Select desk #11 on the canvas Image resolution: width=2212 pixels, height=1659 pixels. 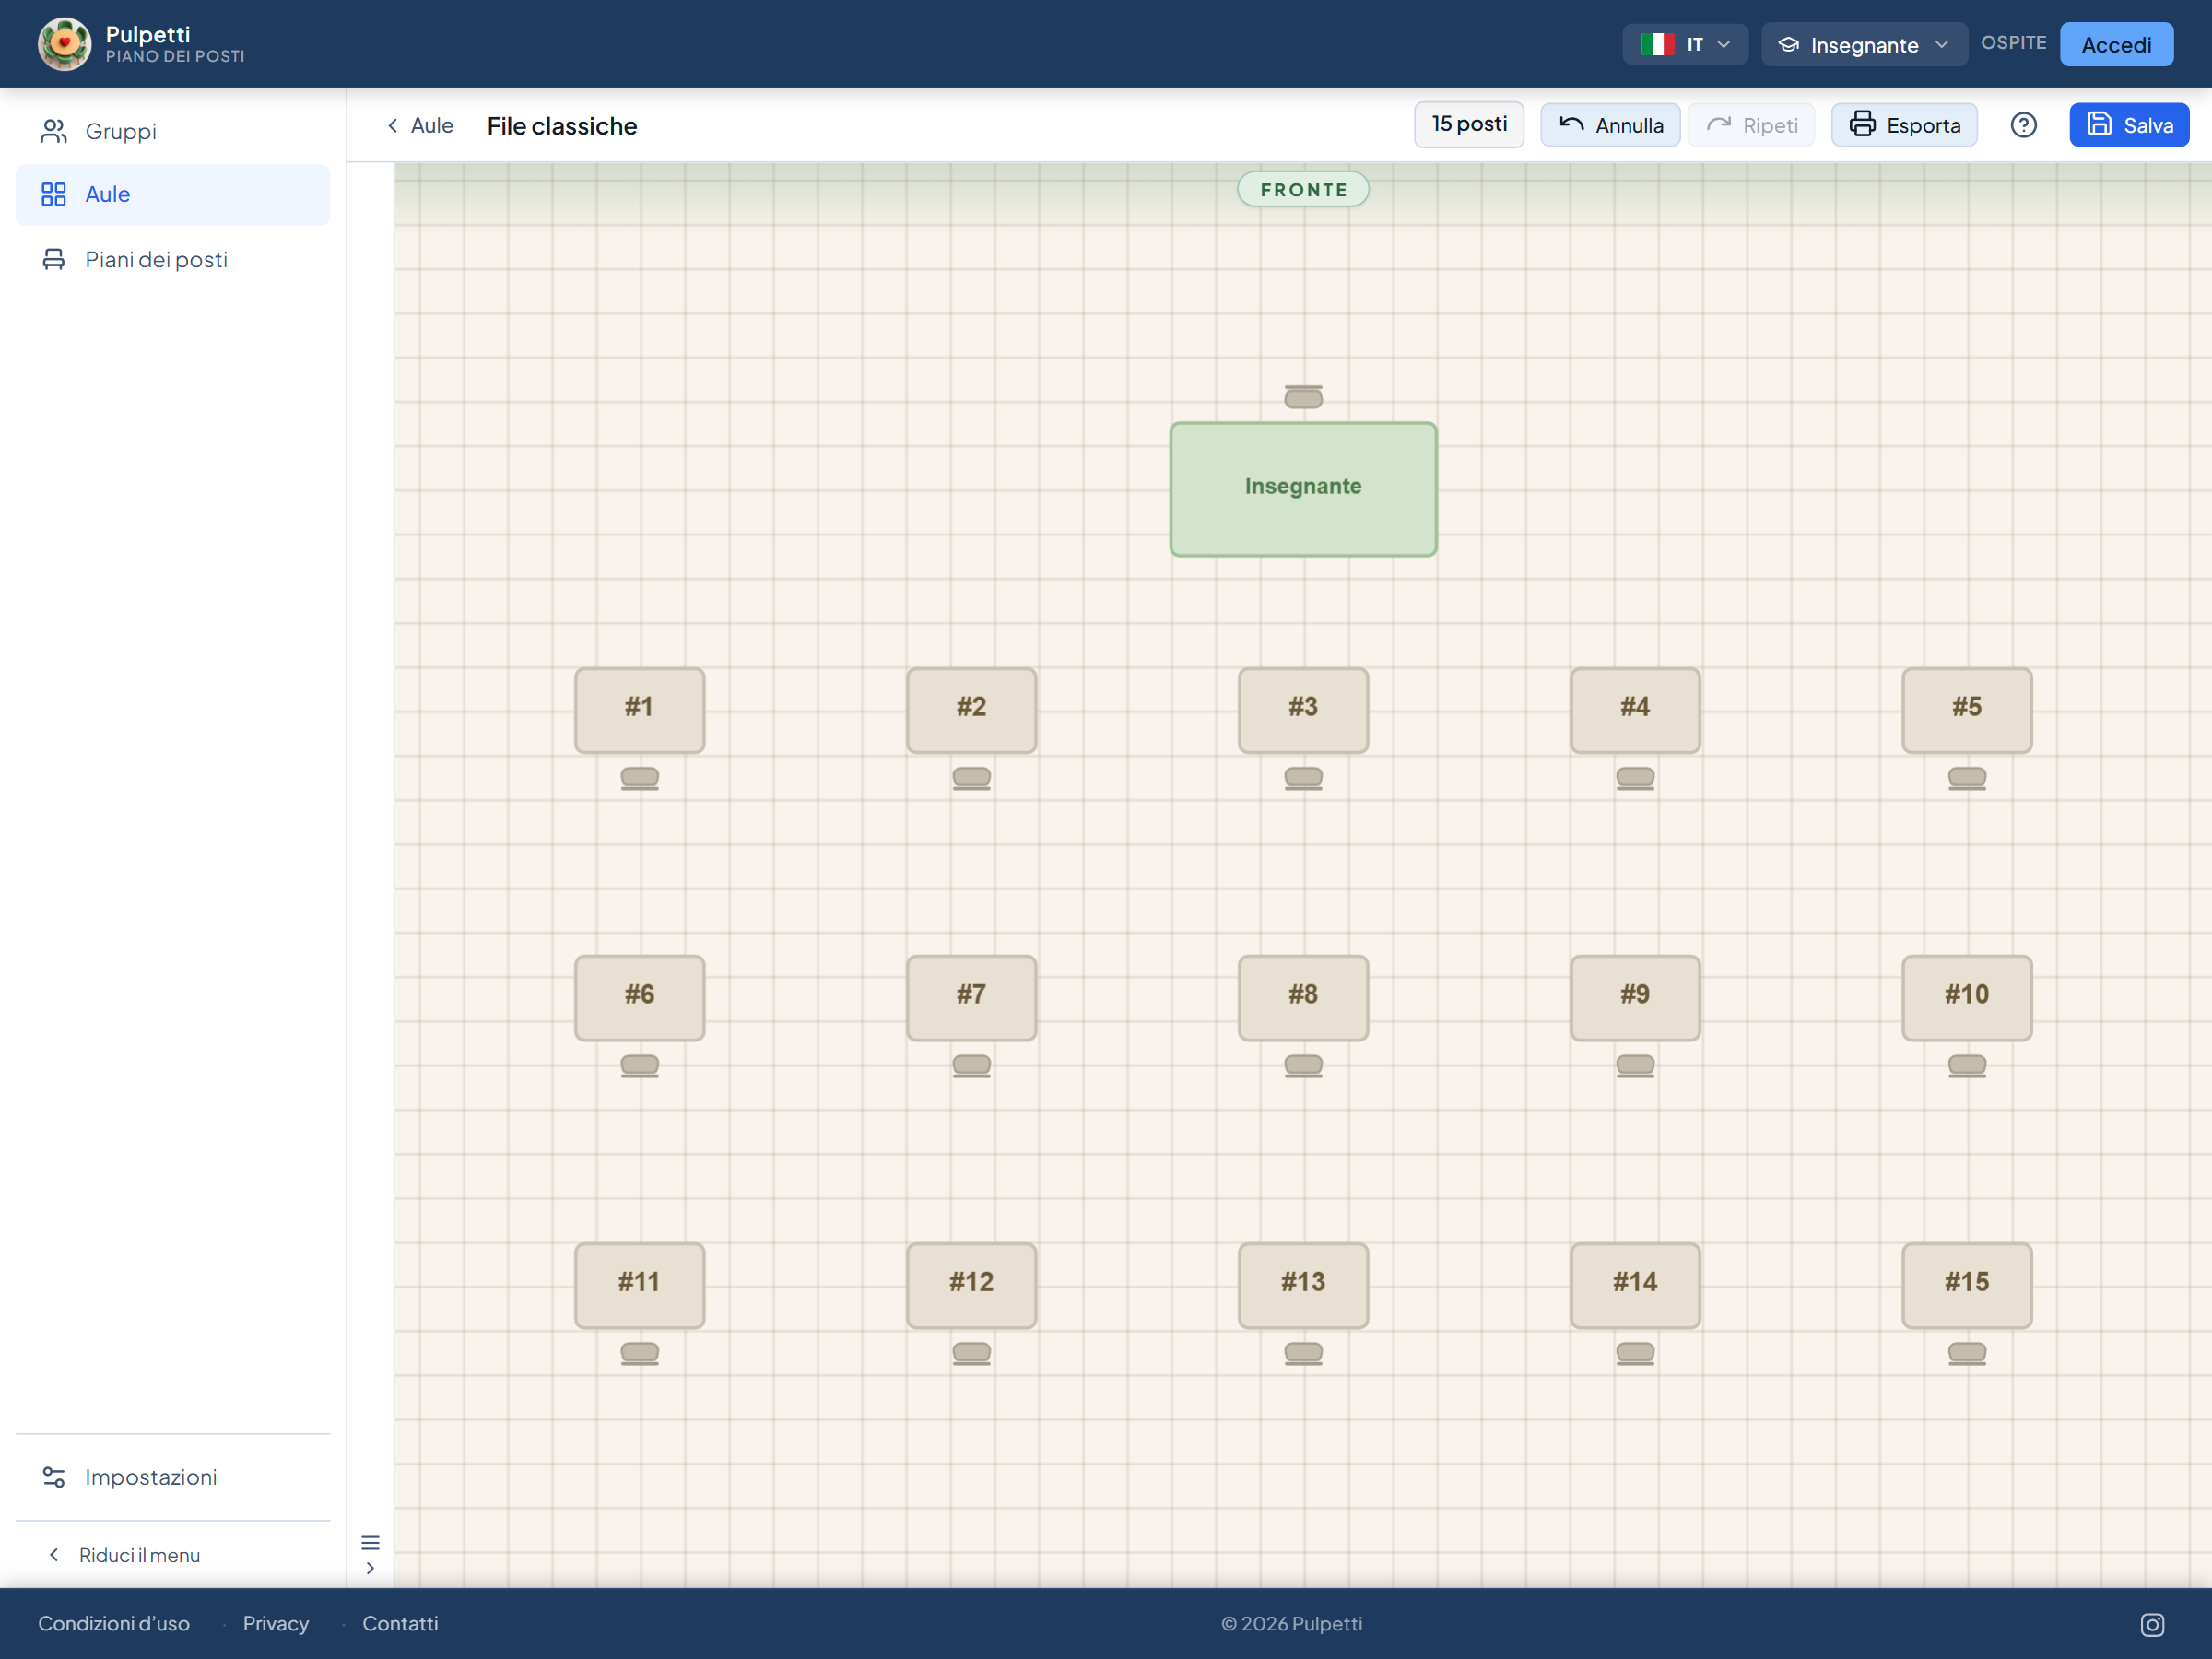[x=640, y=1285]
